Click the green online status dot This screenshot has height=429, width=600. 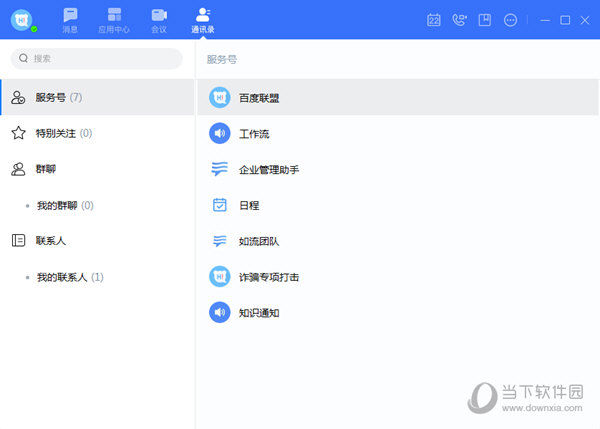click(x=34, y=29)
